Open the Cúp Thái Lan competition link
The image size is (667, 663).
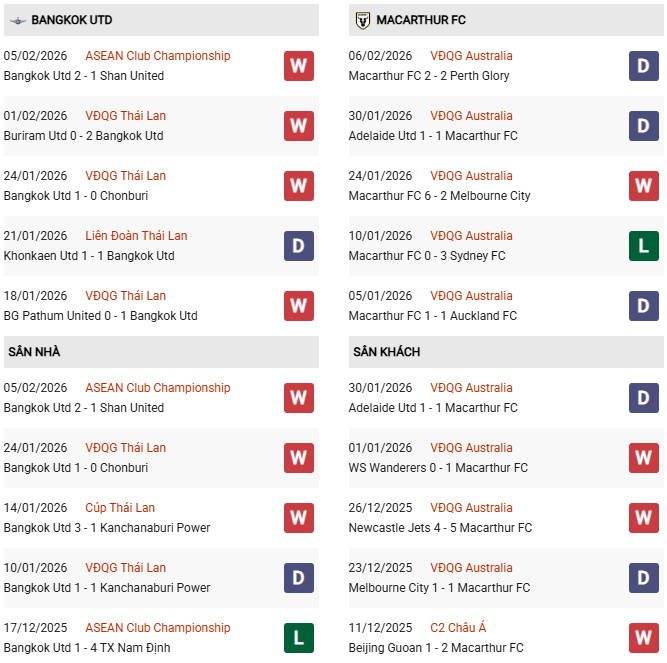[120, 508]
